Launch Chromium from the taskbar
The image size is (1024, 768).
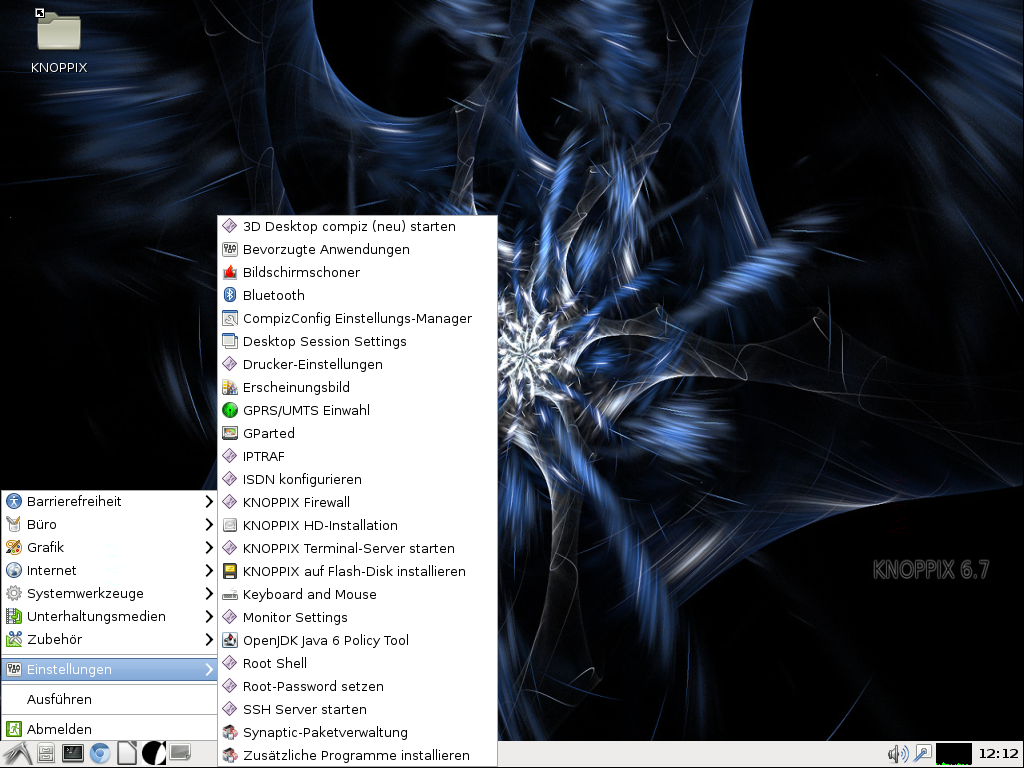coord(99,753)
